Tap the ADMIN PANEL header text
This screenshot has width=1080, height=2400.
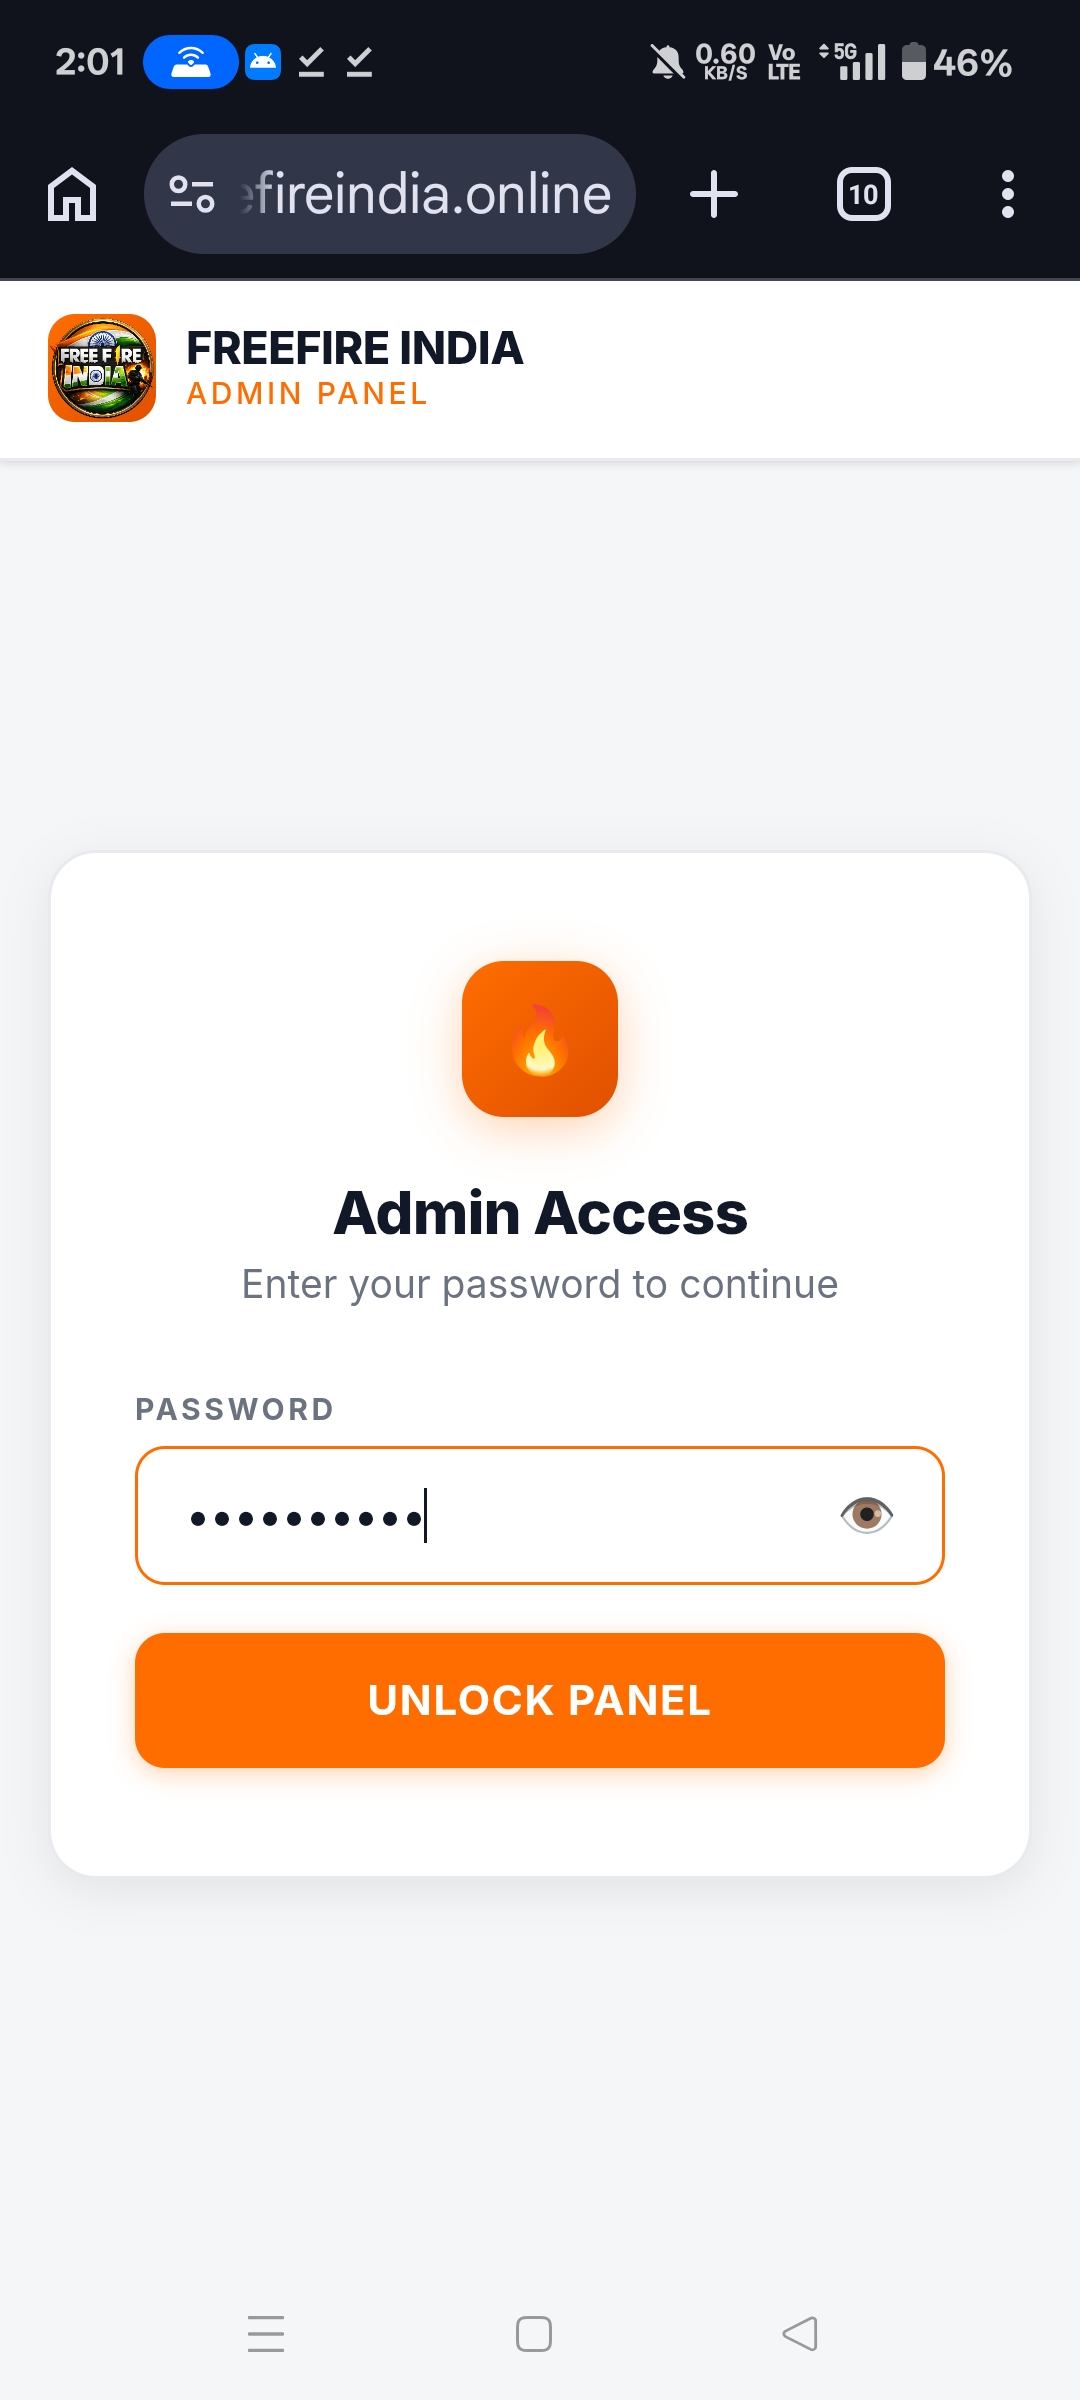pos(306,394)
